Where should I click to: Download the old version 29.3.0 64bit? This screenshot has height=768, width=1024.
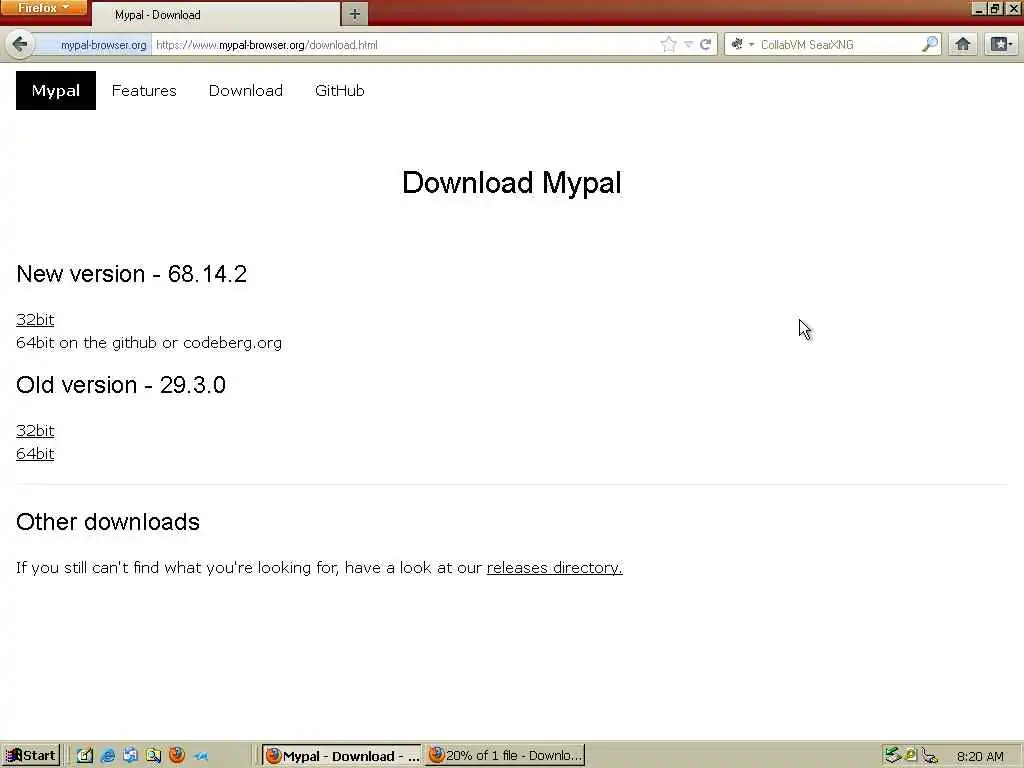[35, 453]
